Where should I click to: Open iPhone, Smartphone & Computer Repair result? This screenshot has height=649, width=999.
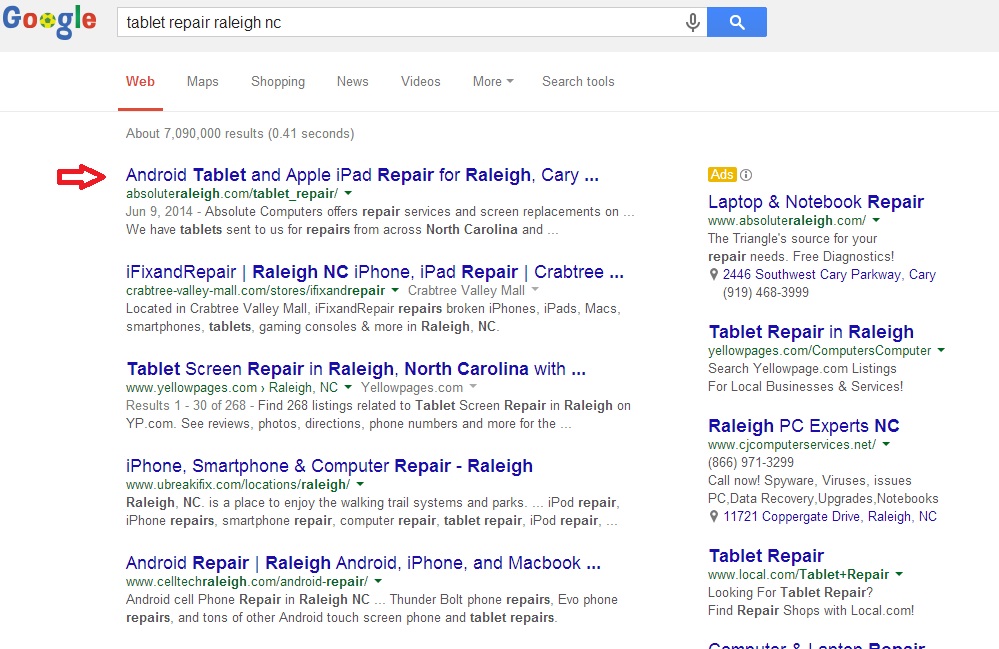pyautogui.click(x=329, y=466)
